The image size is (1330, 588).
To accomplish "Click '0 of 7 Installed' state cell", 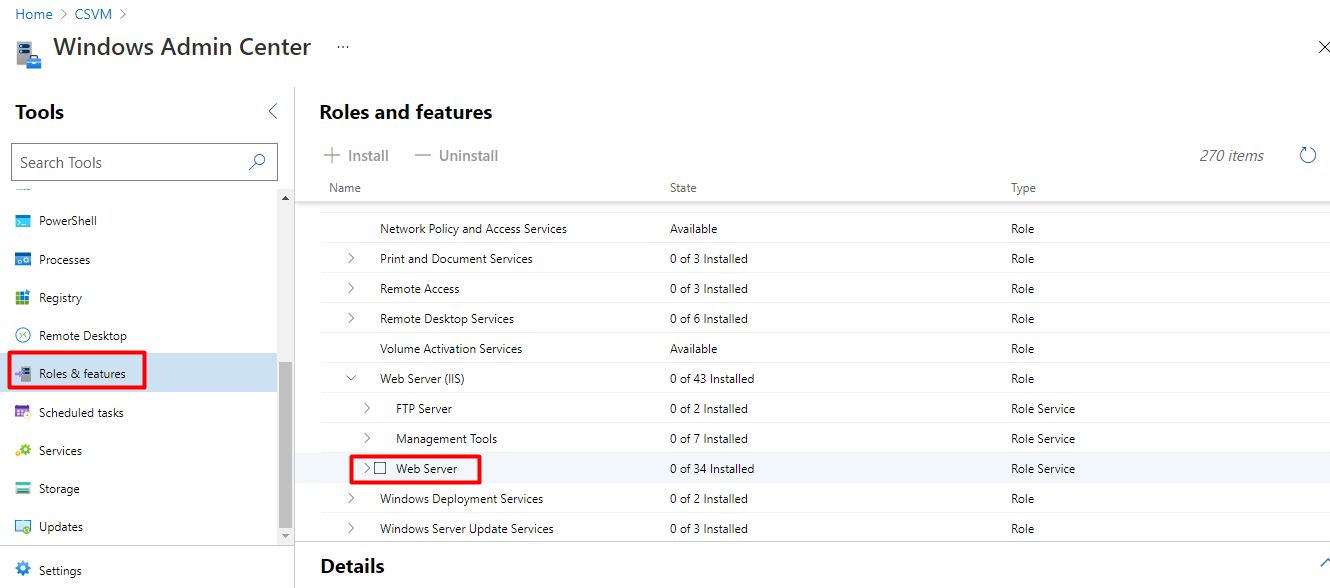I will 709,439.
